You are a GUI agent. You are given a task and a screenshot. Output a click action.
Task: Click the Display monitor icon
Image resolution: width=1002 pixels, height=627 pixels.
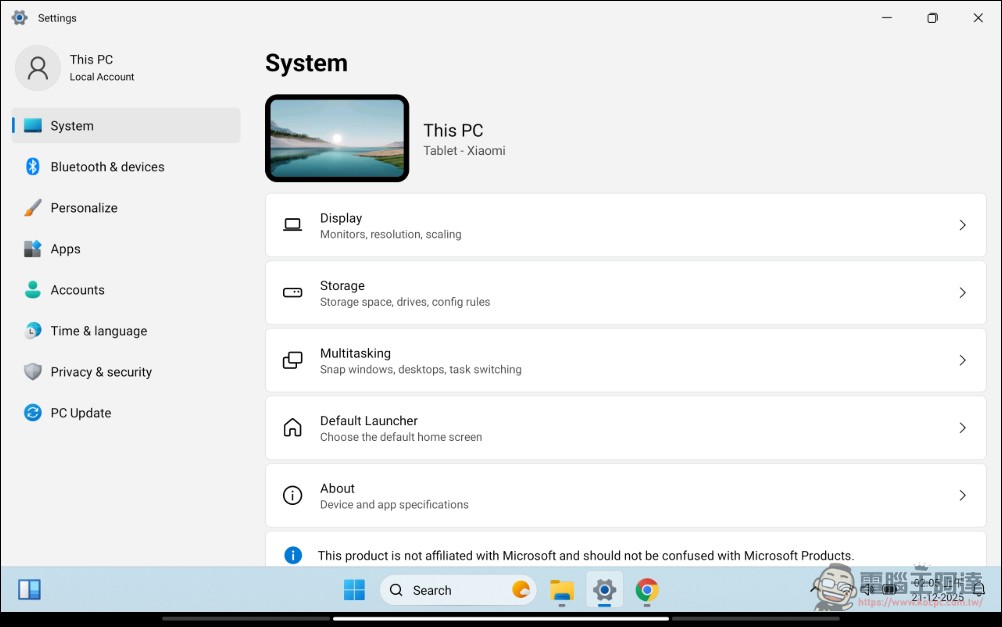click(293, 225)
